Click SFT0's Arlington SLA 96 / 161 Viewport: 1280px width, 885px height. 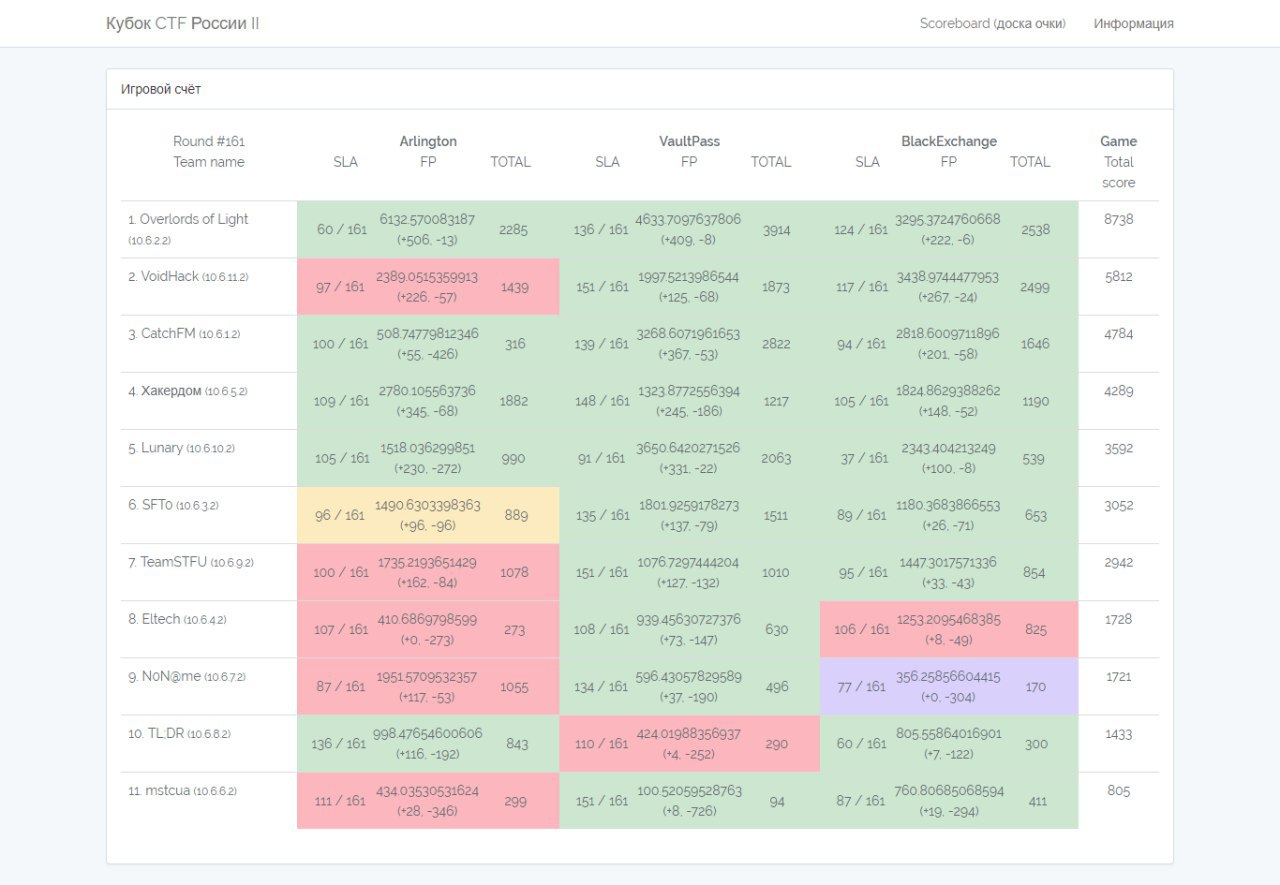click(340, 516)
